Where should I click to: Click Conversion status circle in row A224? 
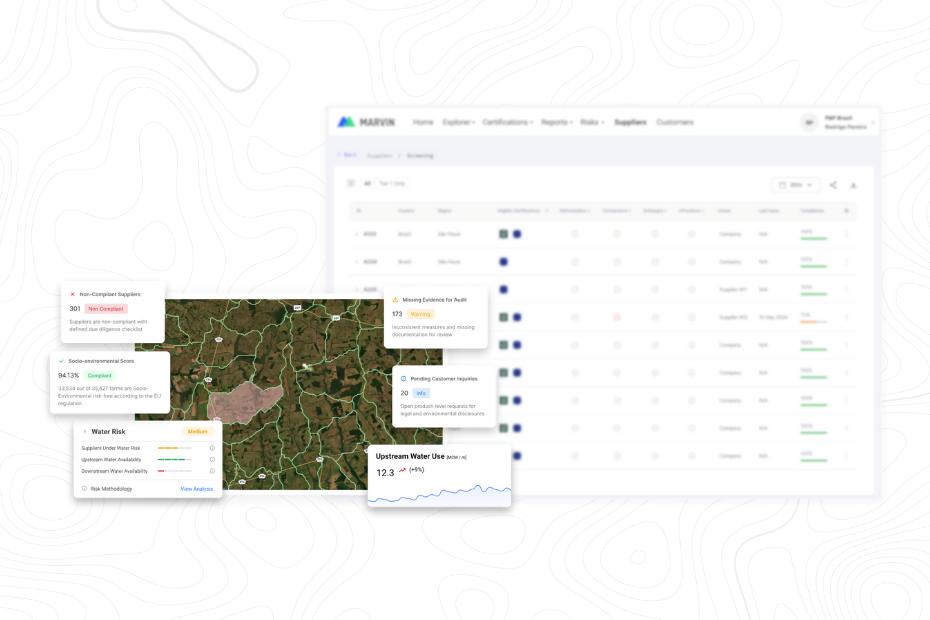[x=617, y=262]
